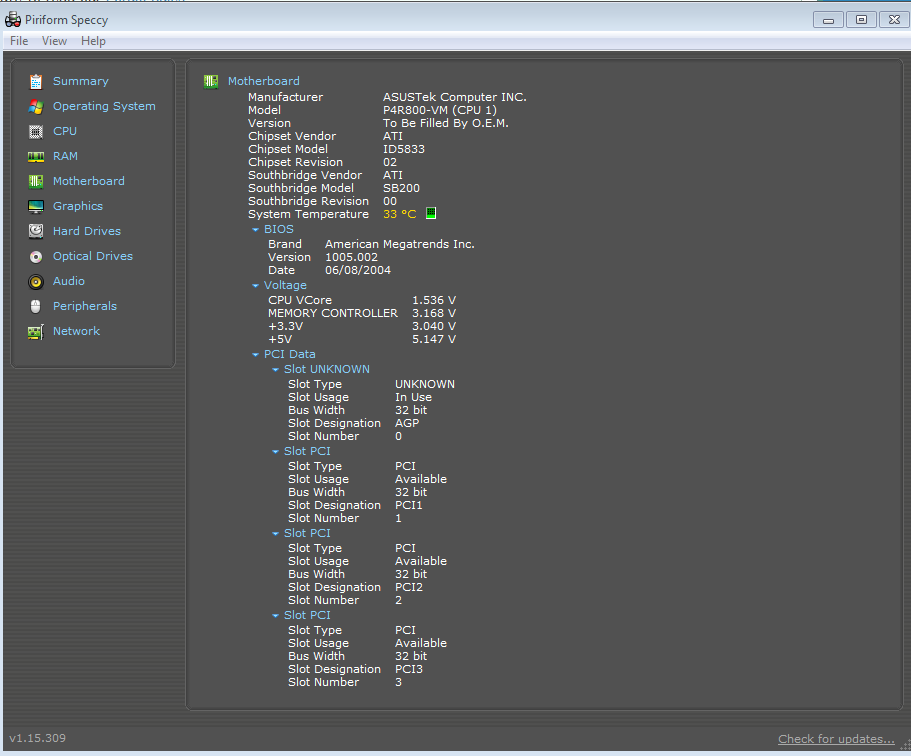Click the Graphics monitor icon in sidebar
This screenshot has width=911, height=756.
(36, 207)
